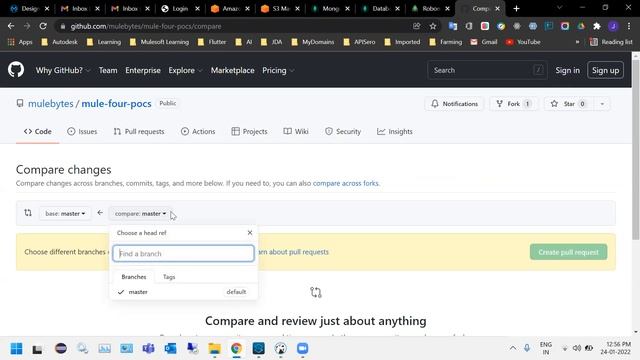Image resolution: width=640 pixels, height=360 pixels.
Task: Open the Pull requests tab
Action: 139,131
